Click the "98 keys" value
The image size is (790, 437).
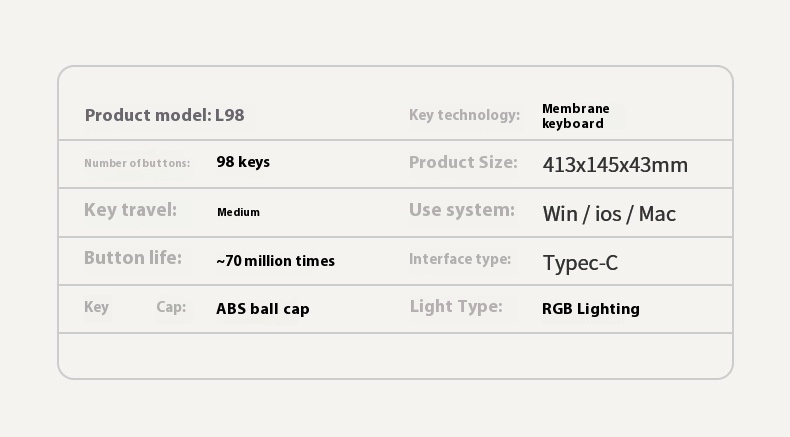(x=243, y=162)
